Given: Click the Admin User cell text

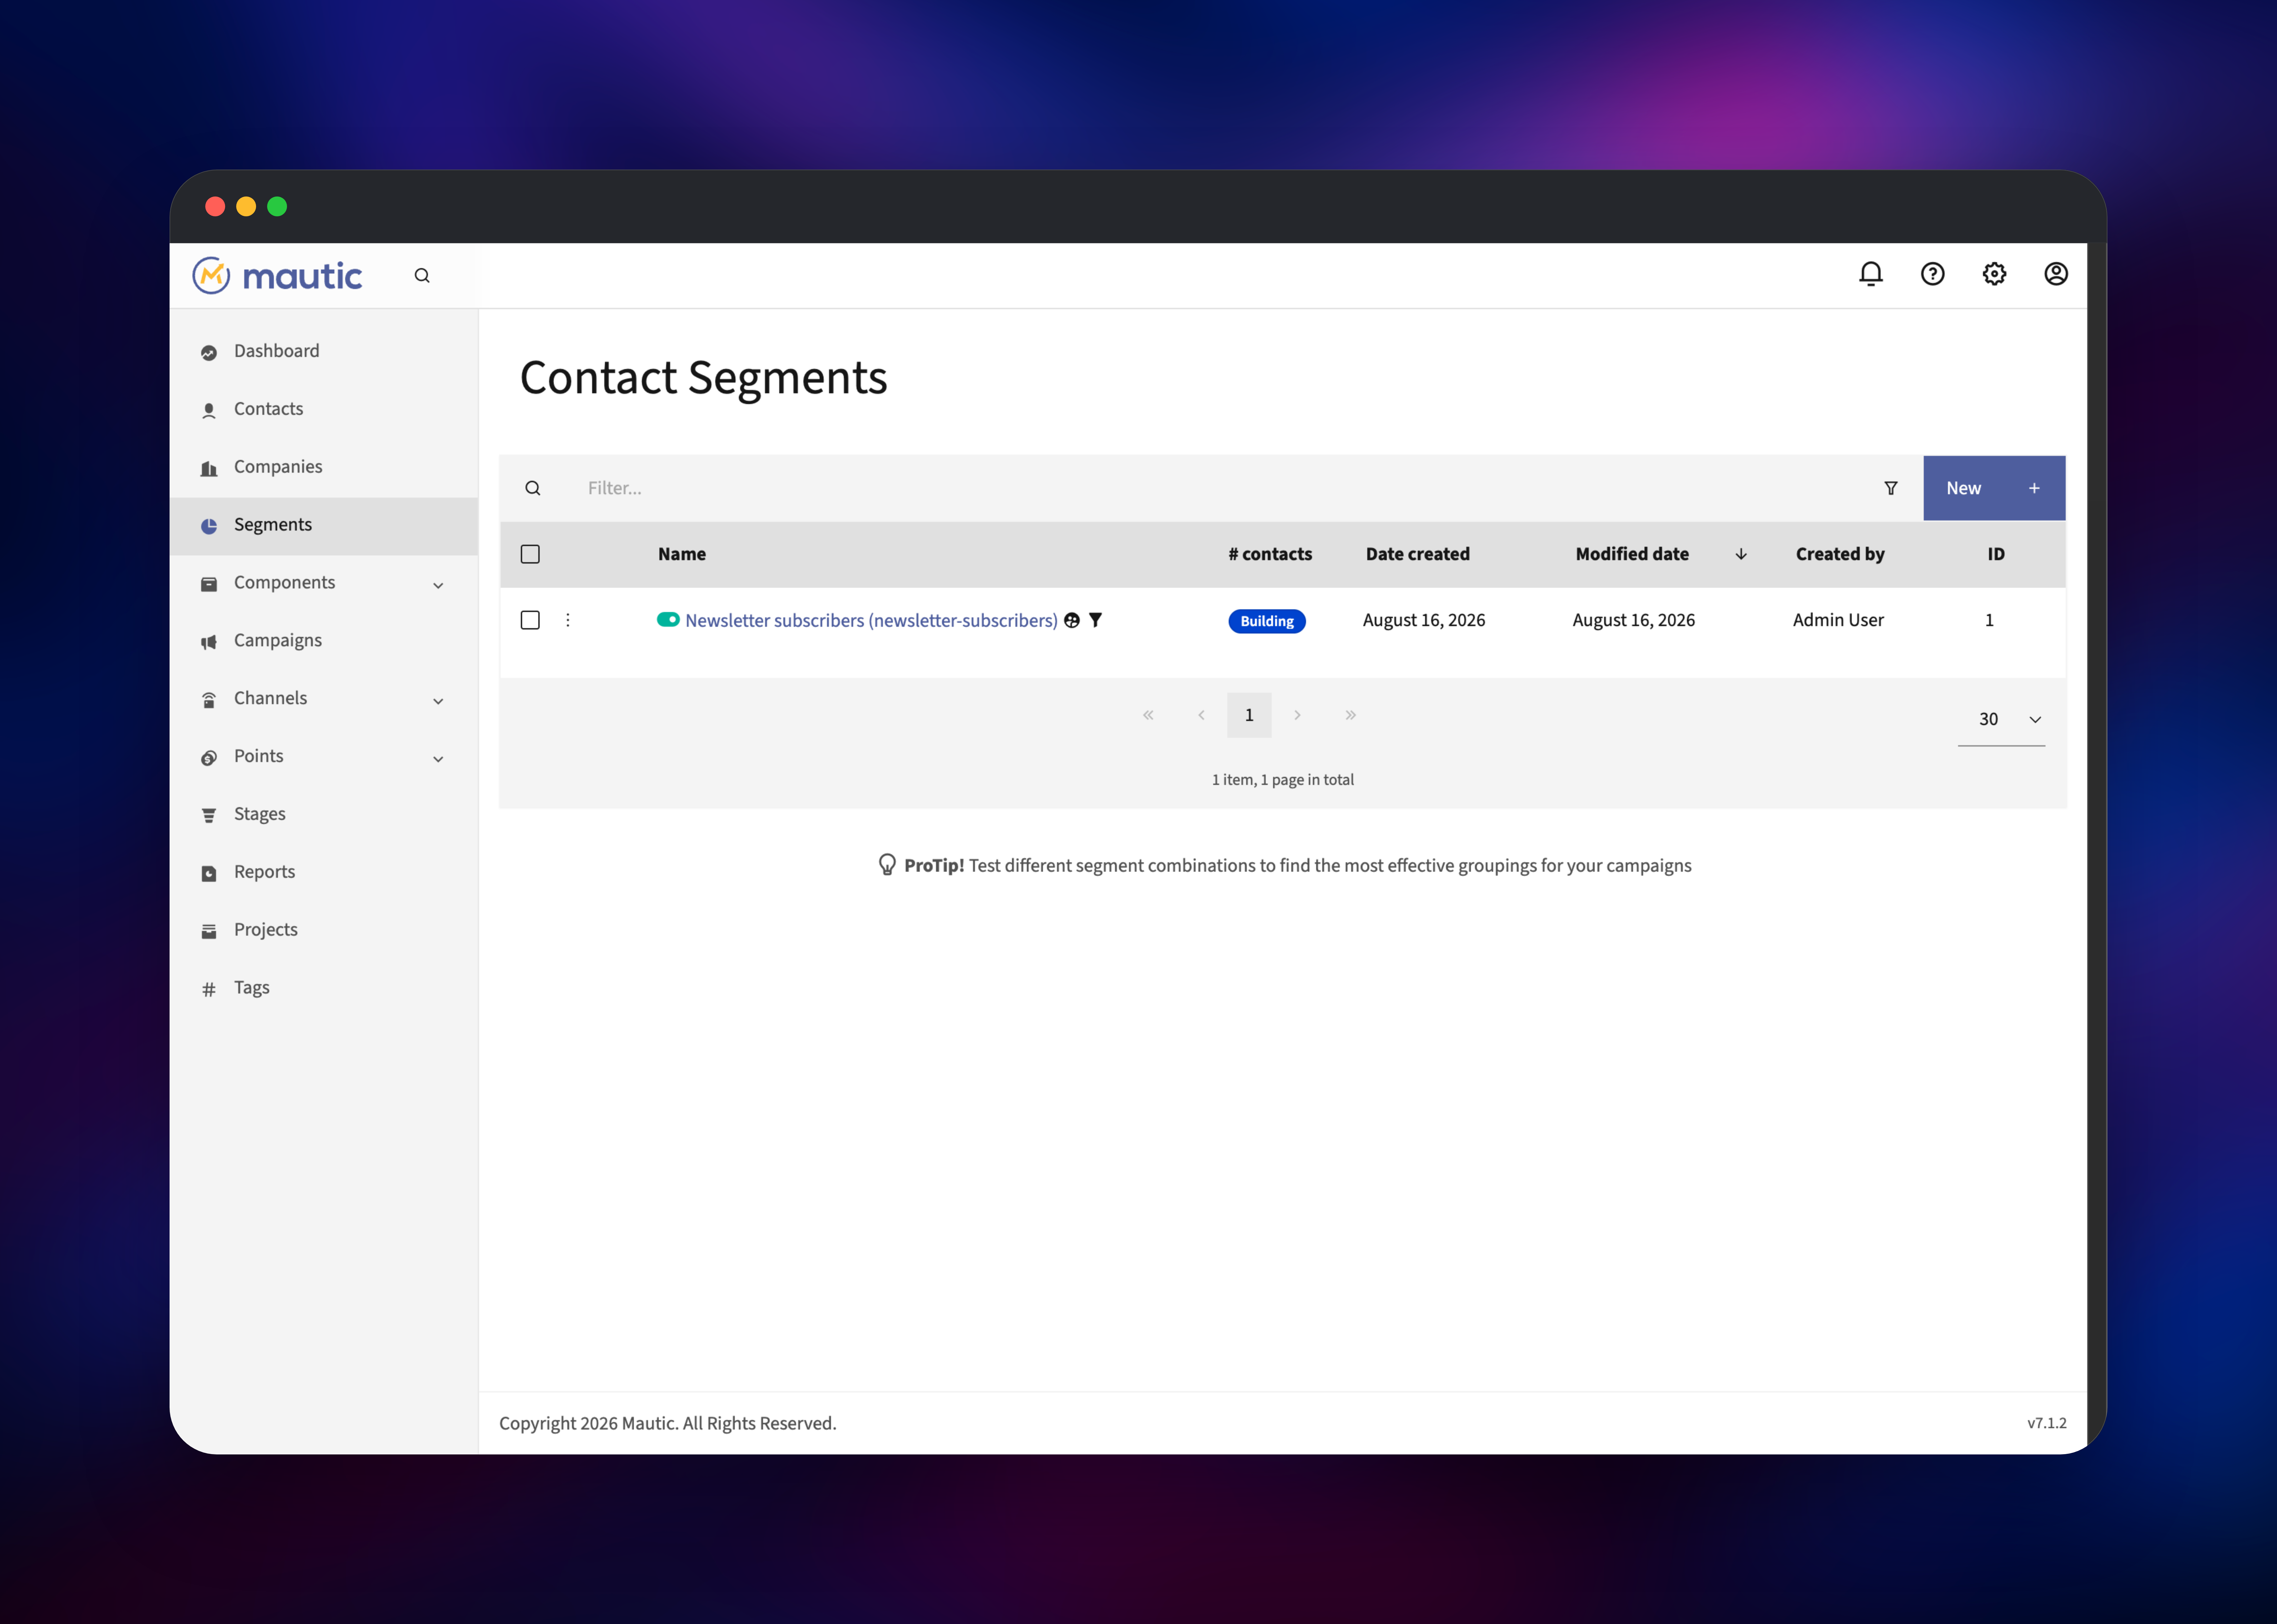Looking at the screenshot, I should click(x=1838, y=620).
